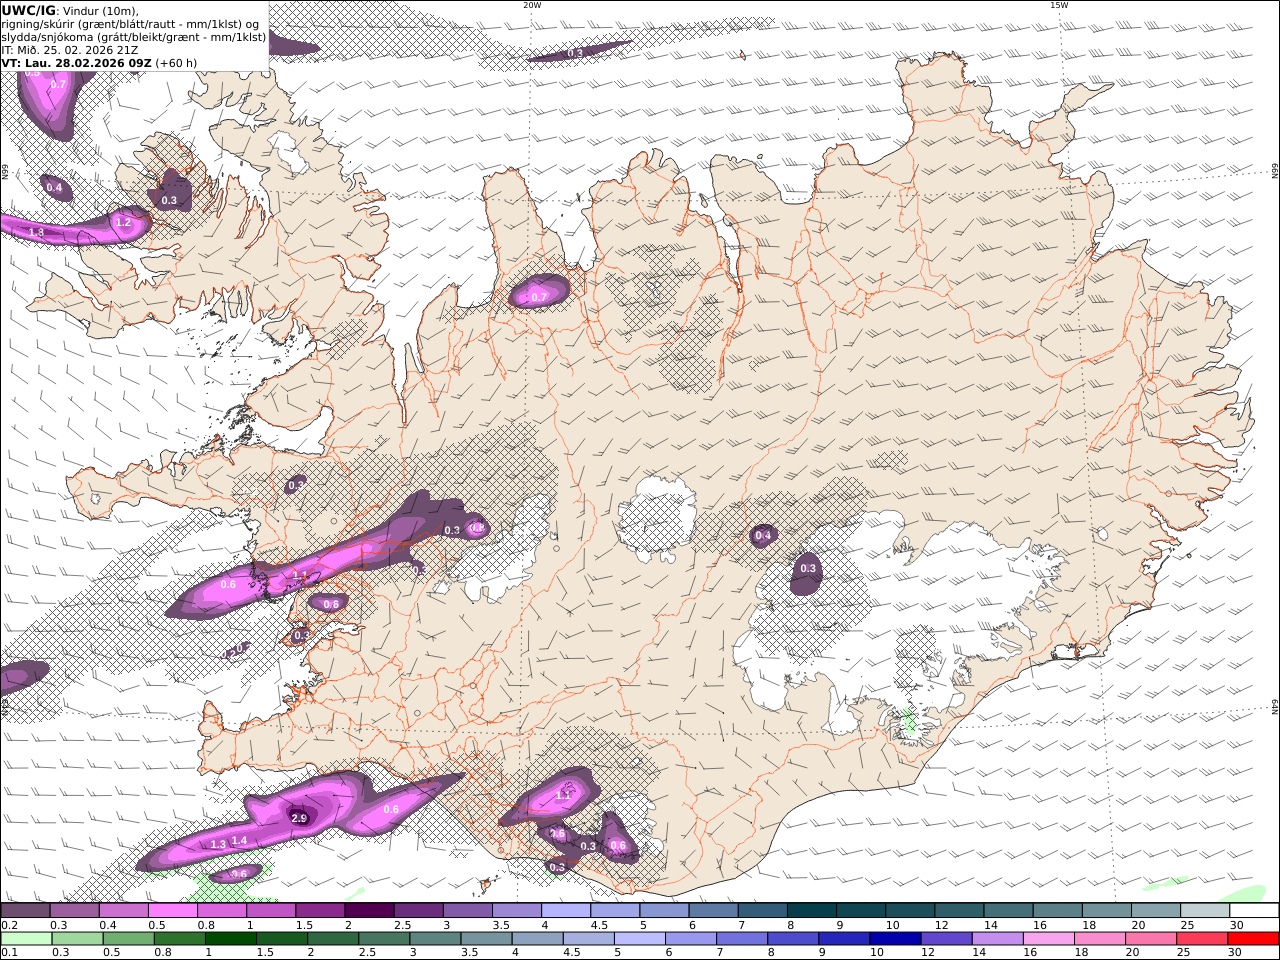Image resolution: width=1280 pixels, height=960 pixels.
Task: Click the deep blue 10–12 rain legend swatch
Action: pos(894,939)
